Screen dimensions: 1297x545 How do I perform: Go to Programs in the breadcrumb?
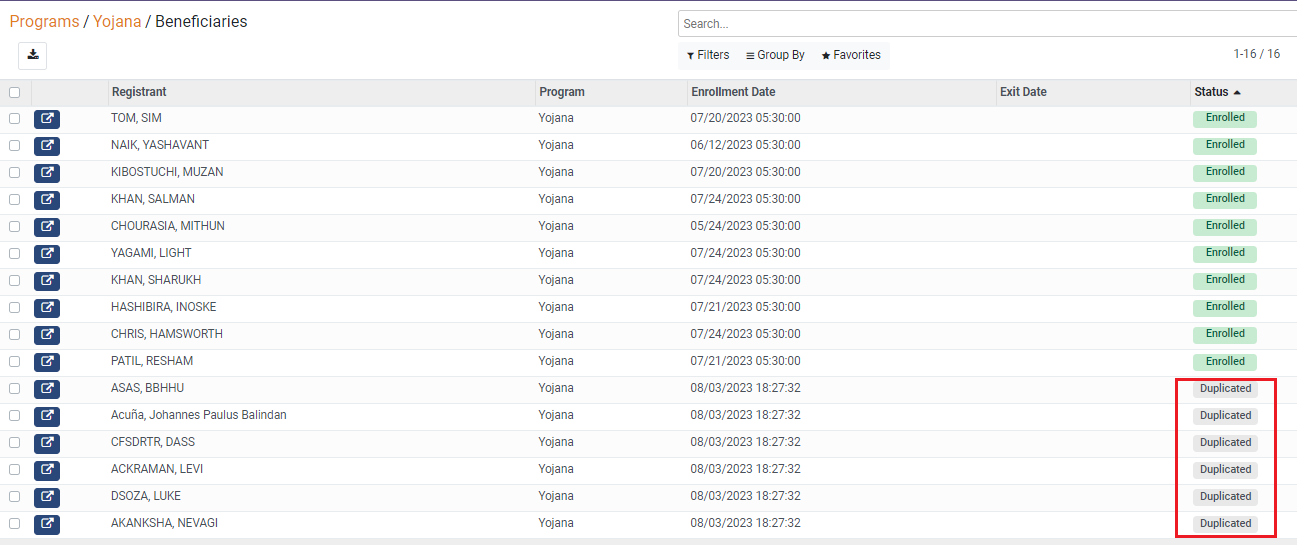click(44, 21)
